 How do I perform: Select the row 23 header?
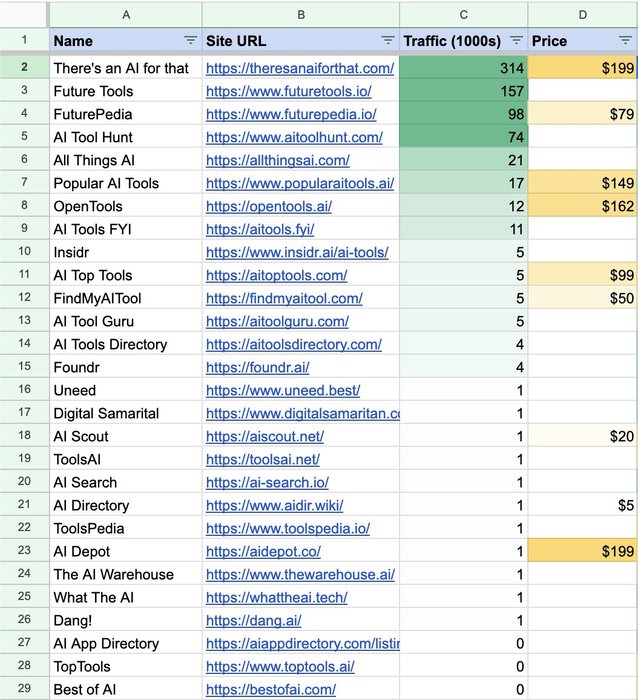coord(24,550)
